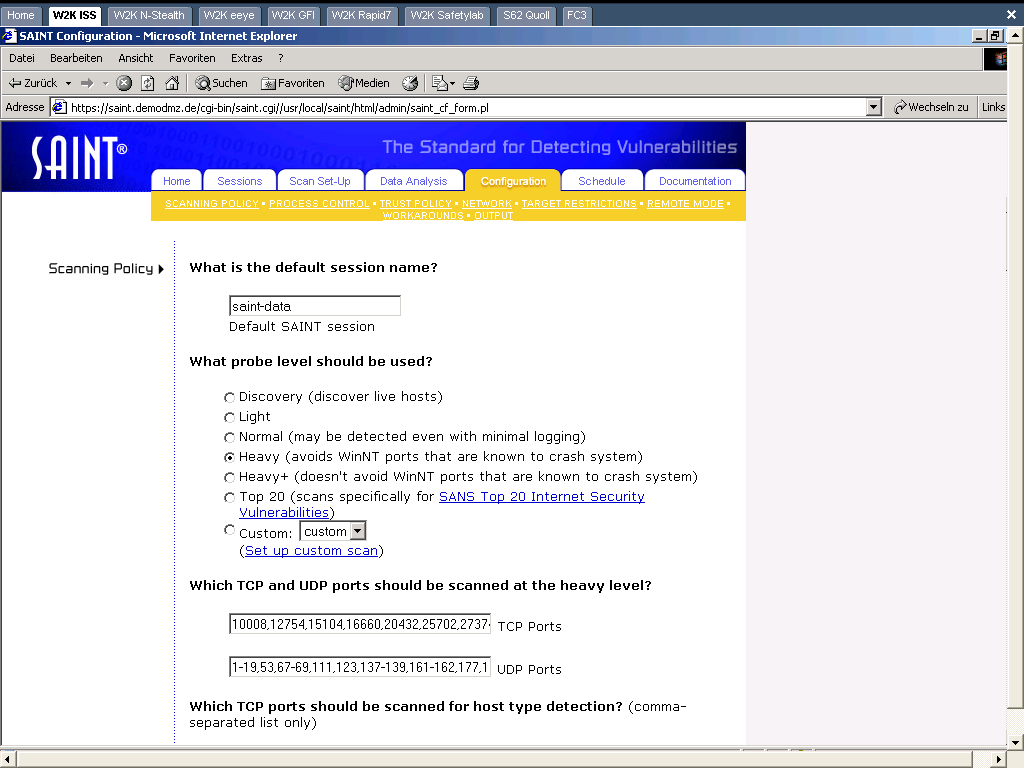Screen dimensions: 1024x768
Task: Click the SAINT logo
Action: tap(79, 157)
